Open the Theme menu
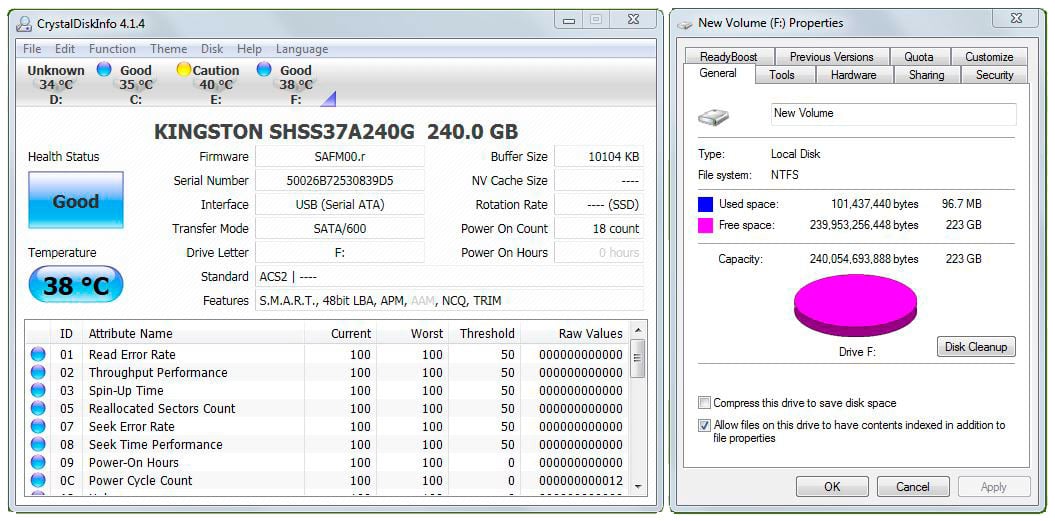This screenshot has height=521, width=1055. 168,49
